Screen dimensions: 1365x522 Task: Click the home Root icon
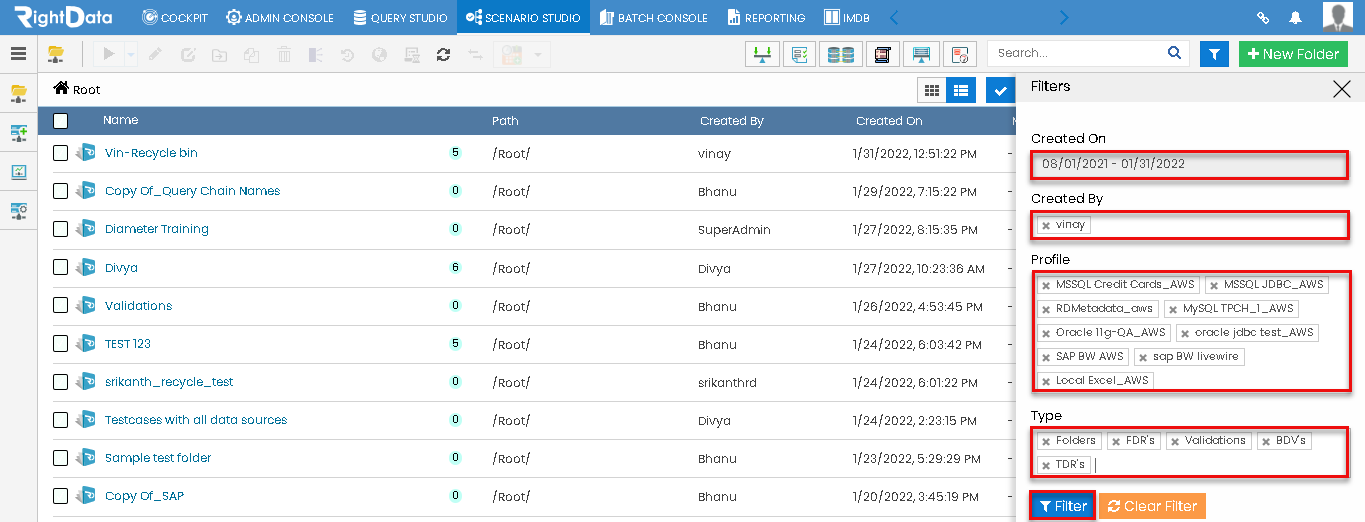coord(61,89)
